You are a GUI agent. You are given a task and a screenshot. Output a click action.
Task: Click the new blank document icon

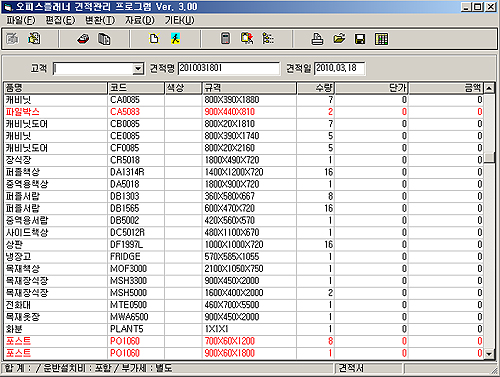coord(154,39)
